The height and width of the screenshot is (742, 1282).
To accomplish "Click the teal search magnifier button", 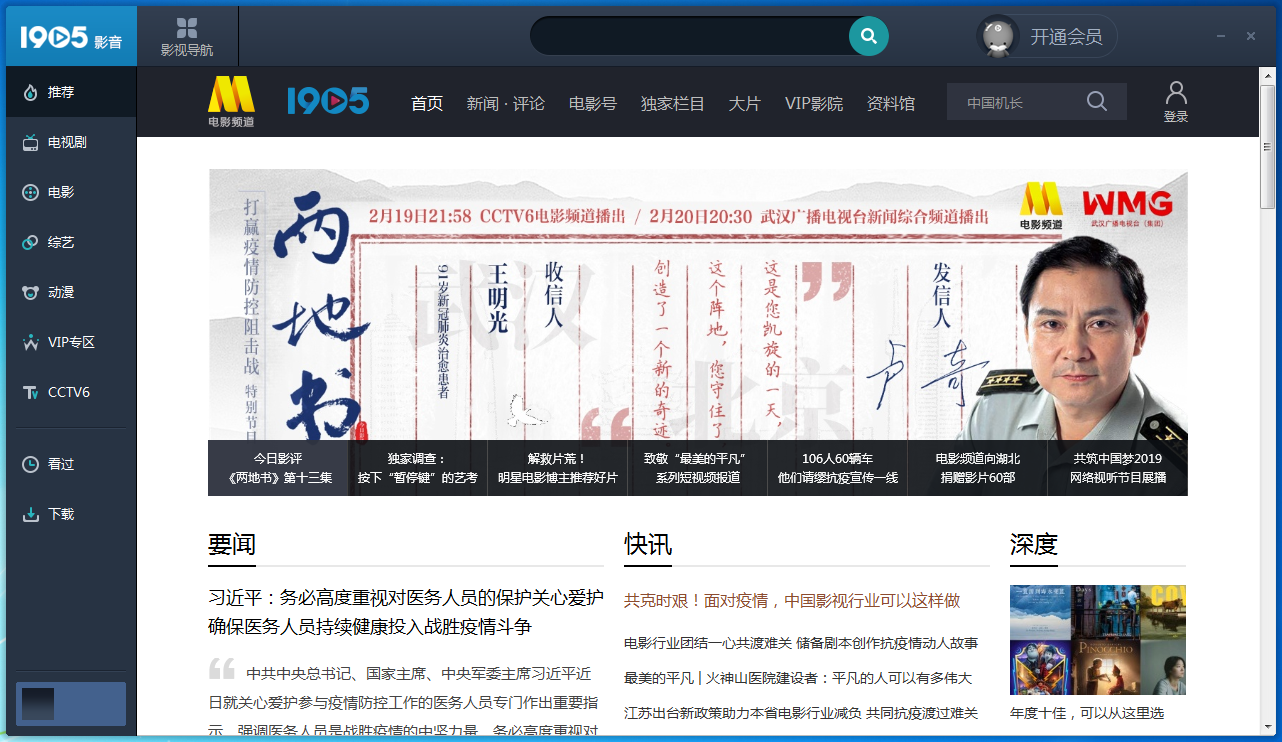I will tap(869, 36).
